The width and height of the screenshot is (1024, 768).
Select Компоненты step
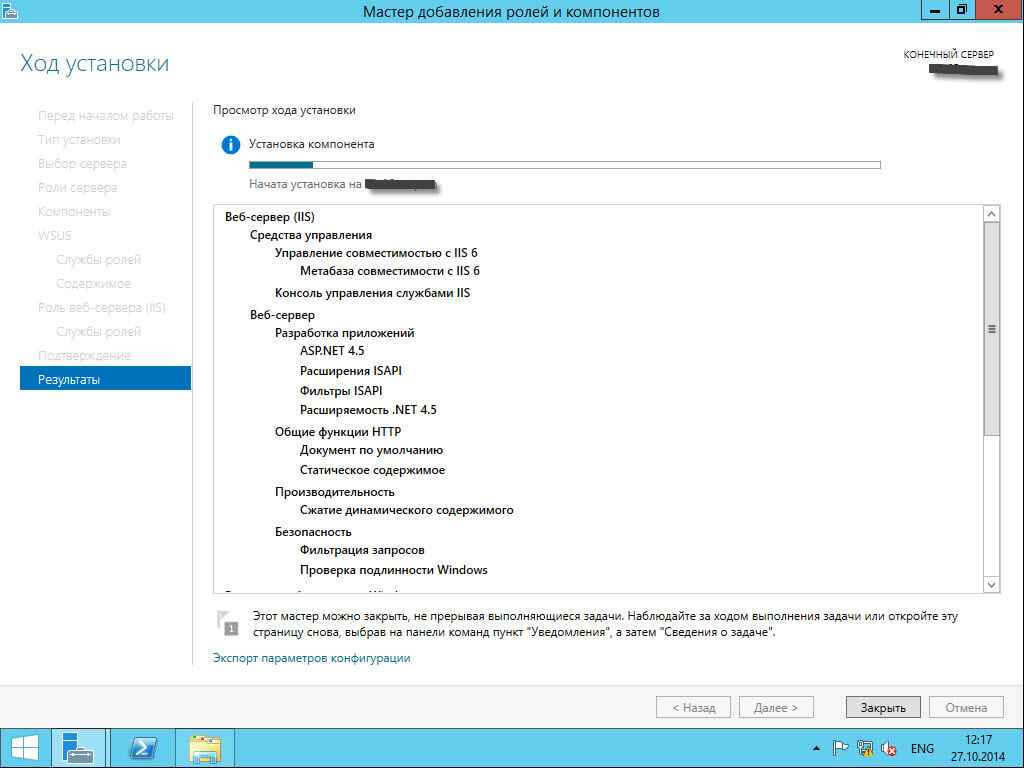point(74,212)
